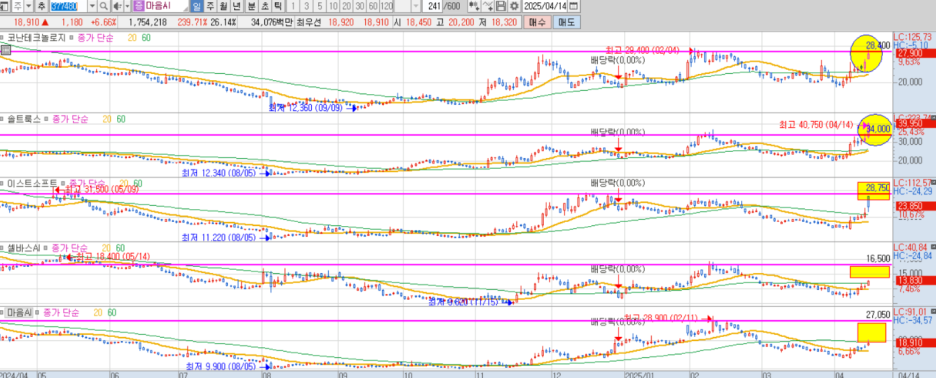This screenshot has width=936, height=378.
Task: Click the 이스트소프트 chart title
Action: (x=32, y=183)
